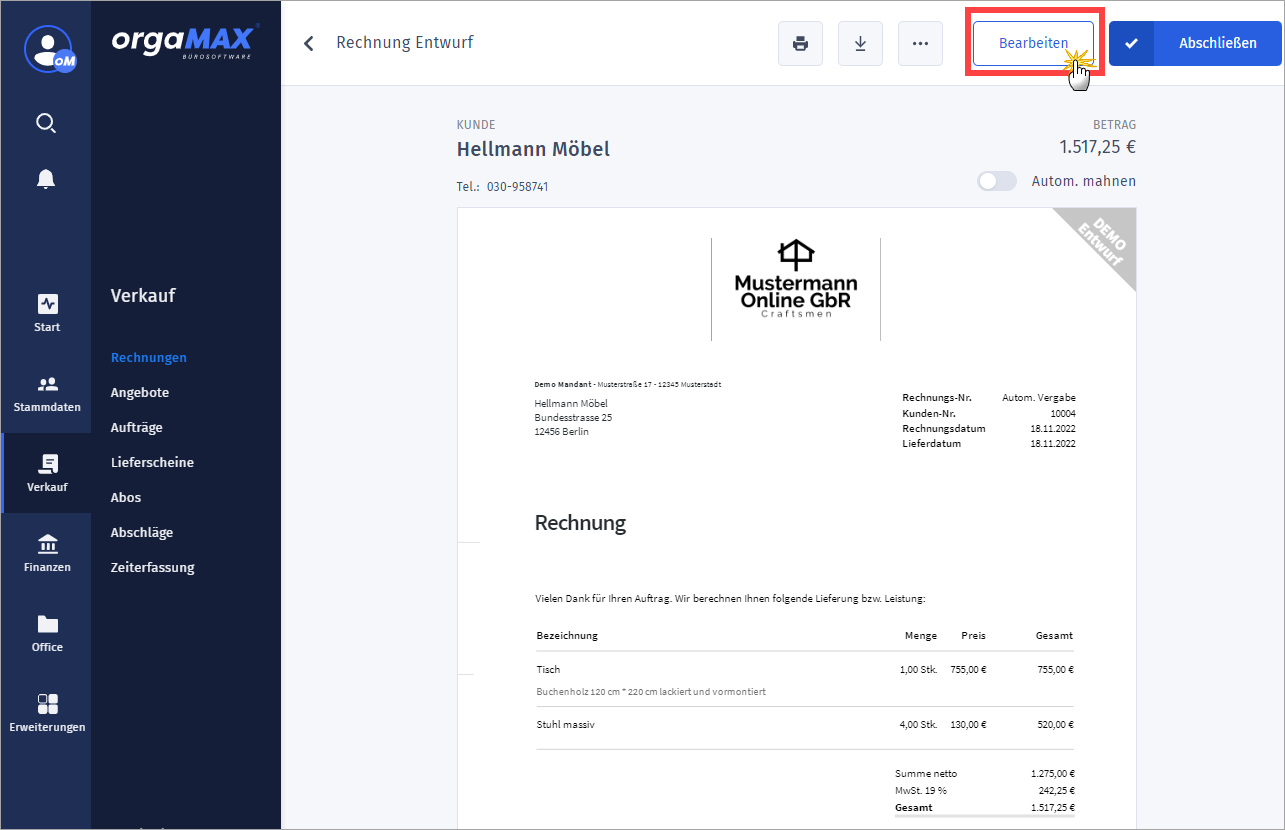Click the Bearbeiten button
The image size is (1285, 830).
coord(1033,44)
